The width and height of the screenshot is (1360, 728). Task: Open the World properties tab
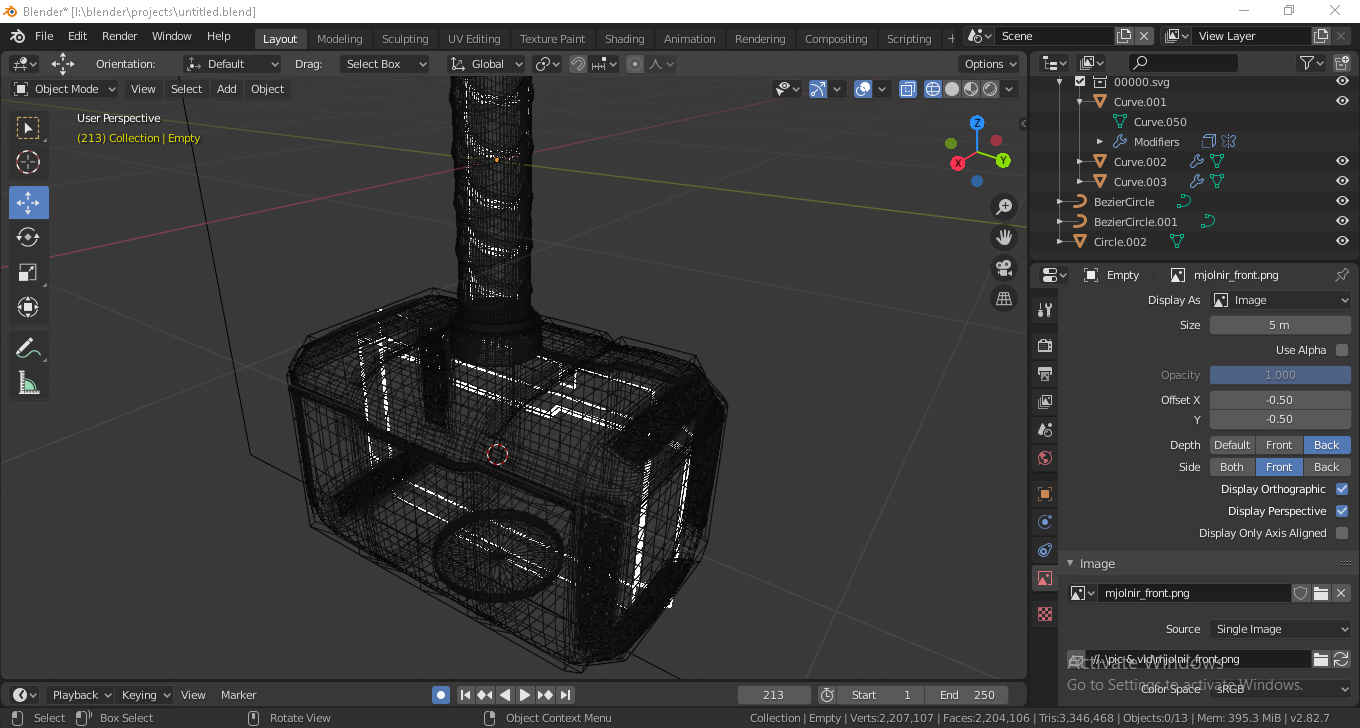(x=1045, y=458)
